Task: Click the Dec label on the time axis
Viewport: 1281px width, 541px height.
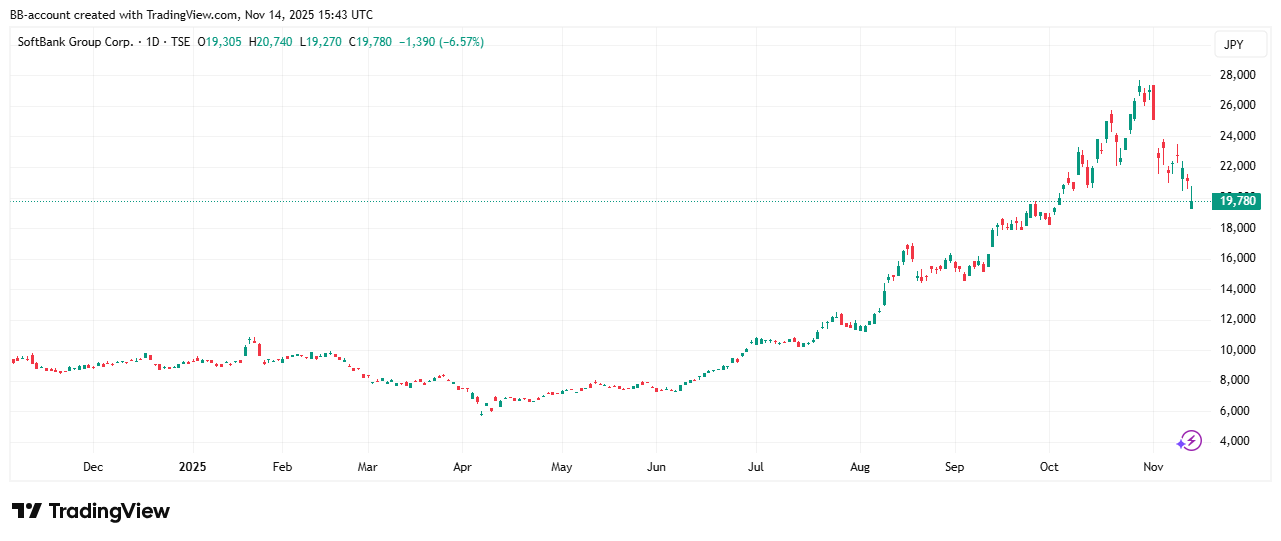Action: click(x=93, y=467)
